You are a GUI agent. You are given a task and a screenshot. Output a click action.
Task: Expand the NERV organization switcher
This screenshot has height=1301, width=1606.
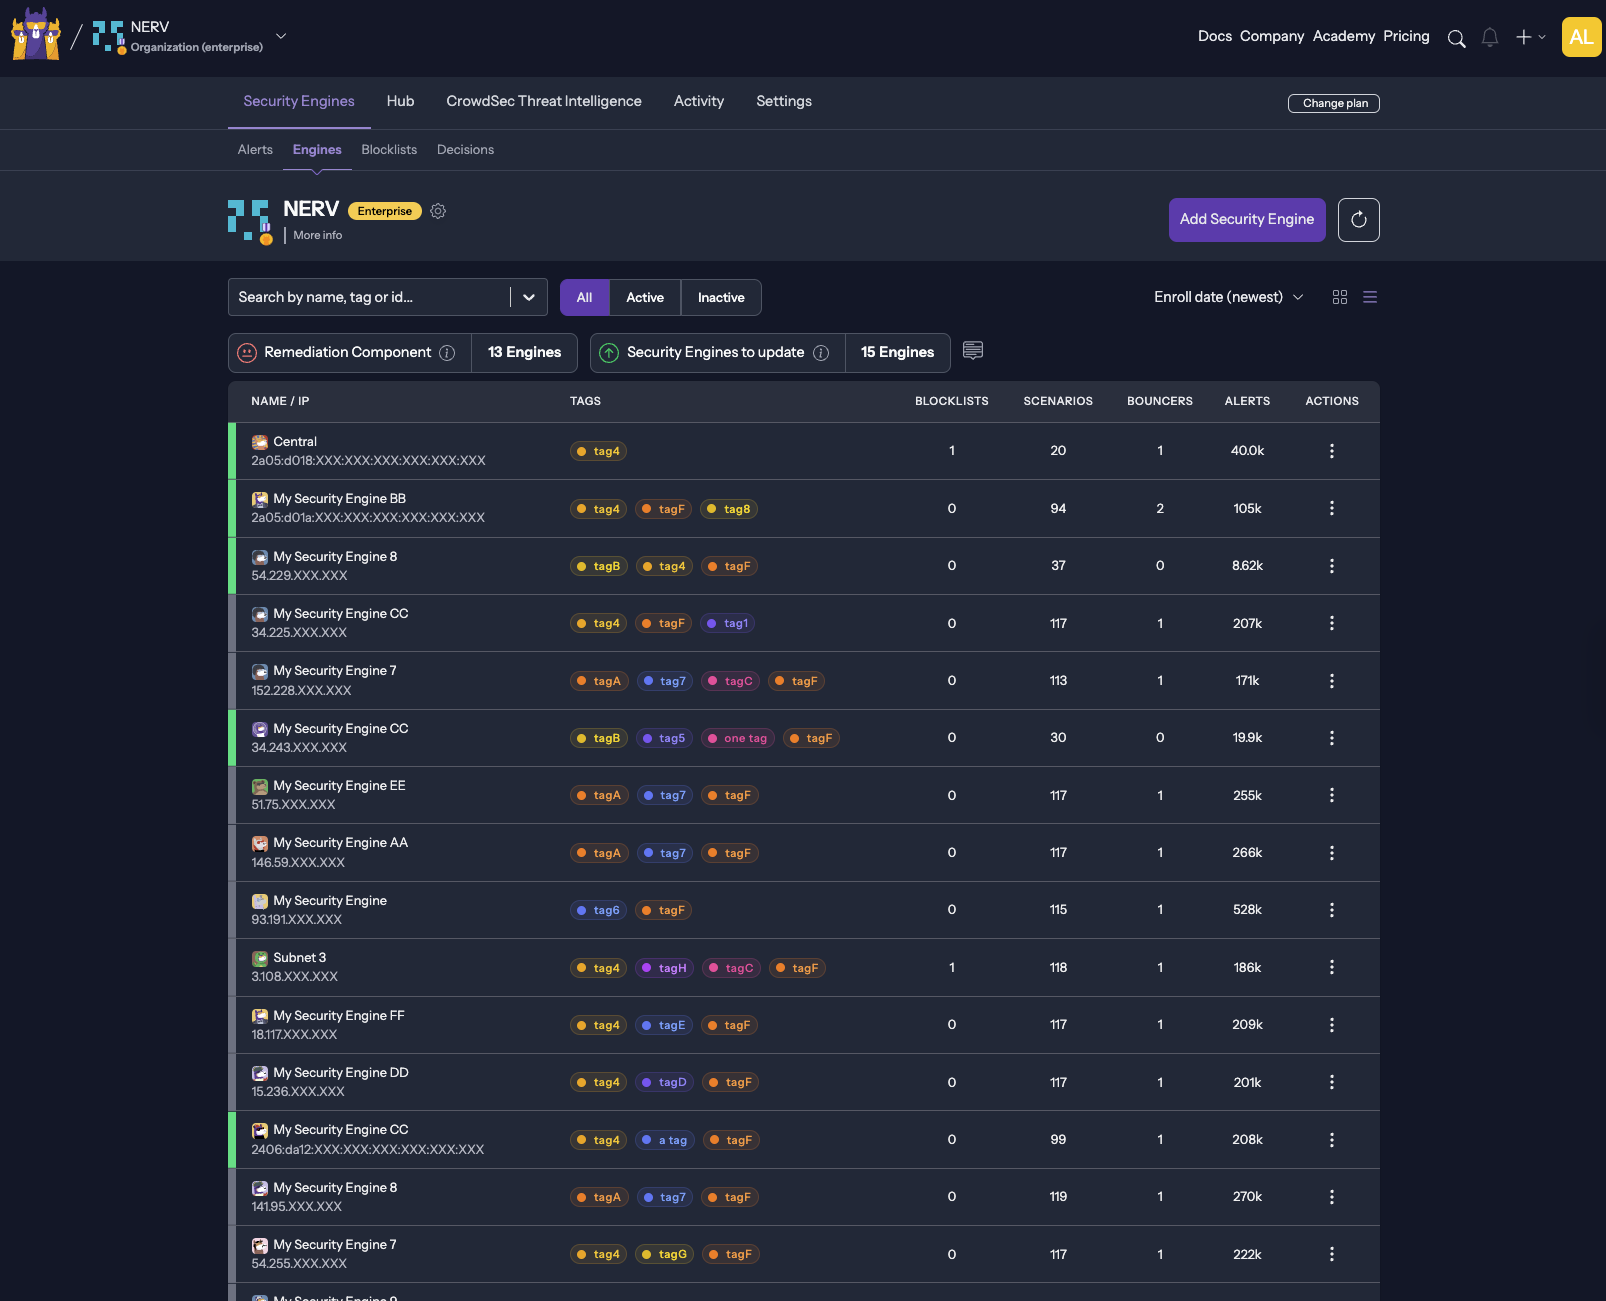pos(281,36)
